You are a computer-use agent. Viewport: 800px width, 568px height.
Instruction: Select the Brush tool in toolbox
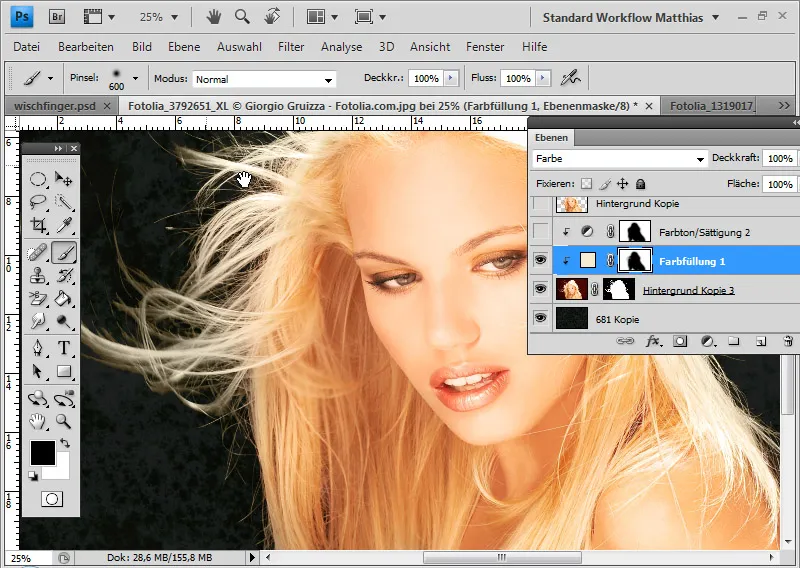[64, 252]
